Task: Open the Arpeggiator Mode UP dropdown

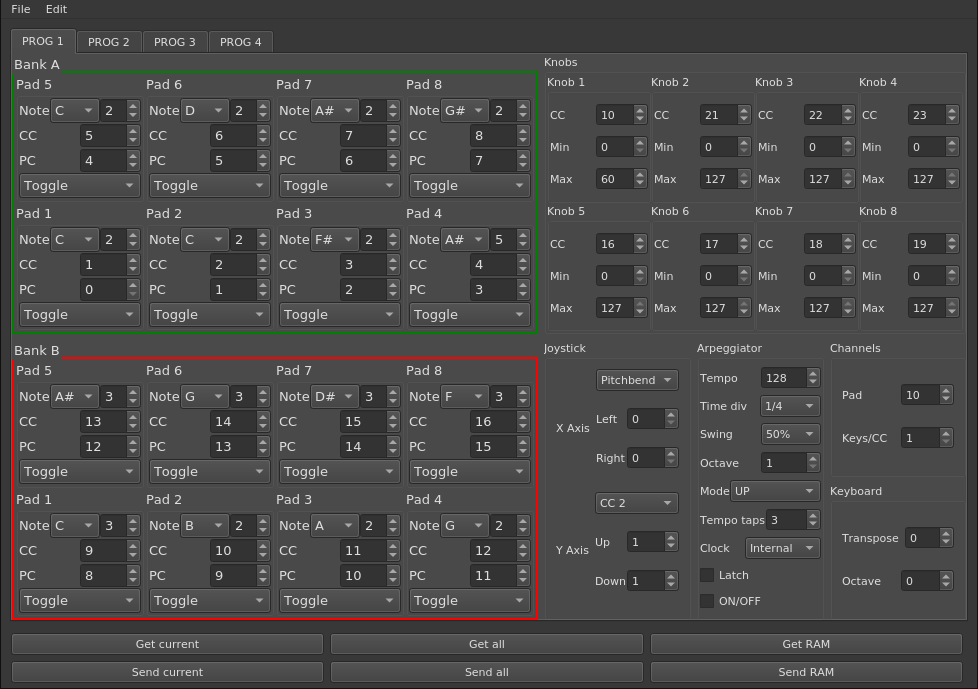Action: coord(775,491)
